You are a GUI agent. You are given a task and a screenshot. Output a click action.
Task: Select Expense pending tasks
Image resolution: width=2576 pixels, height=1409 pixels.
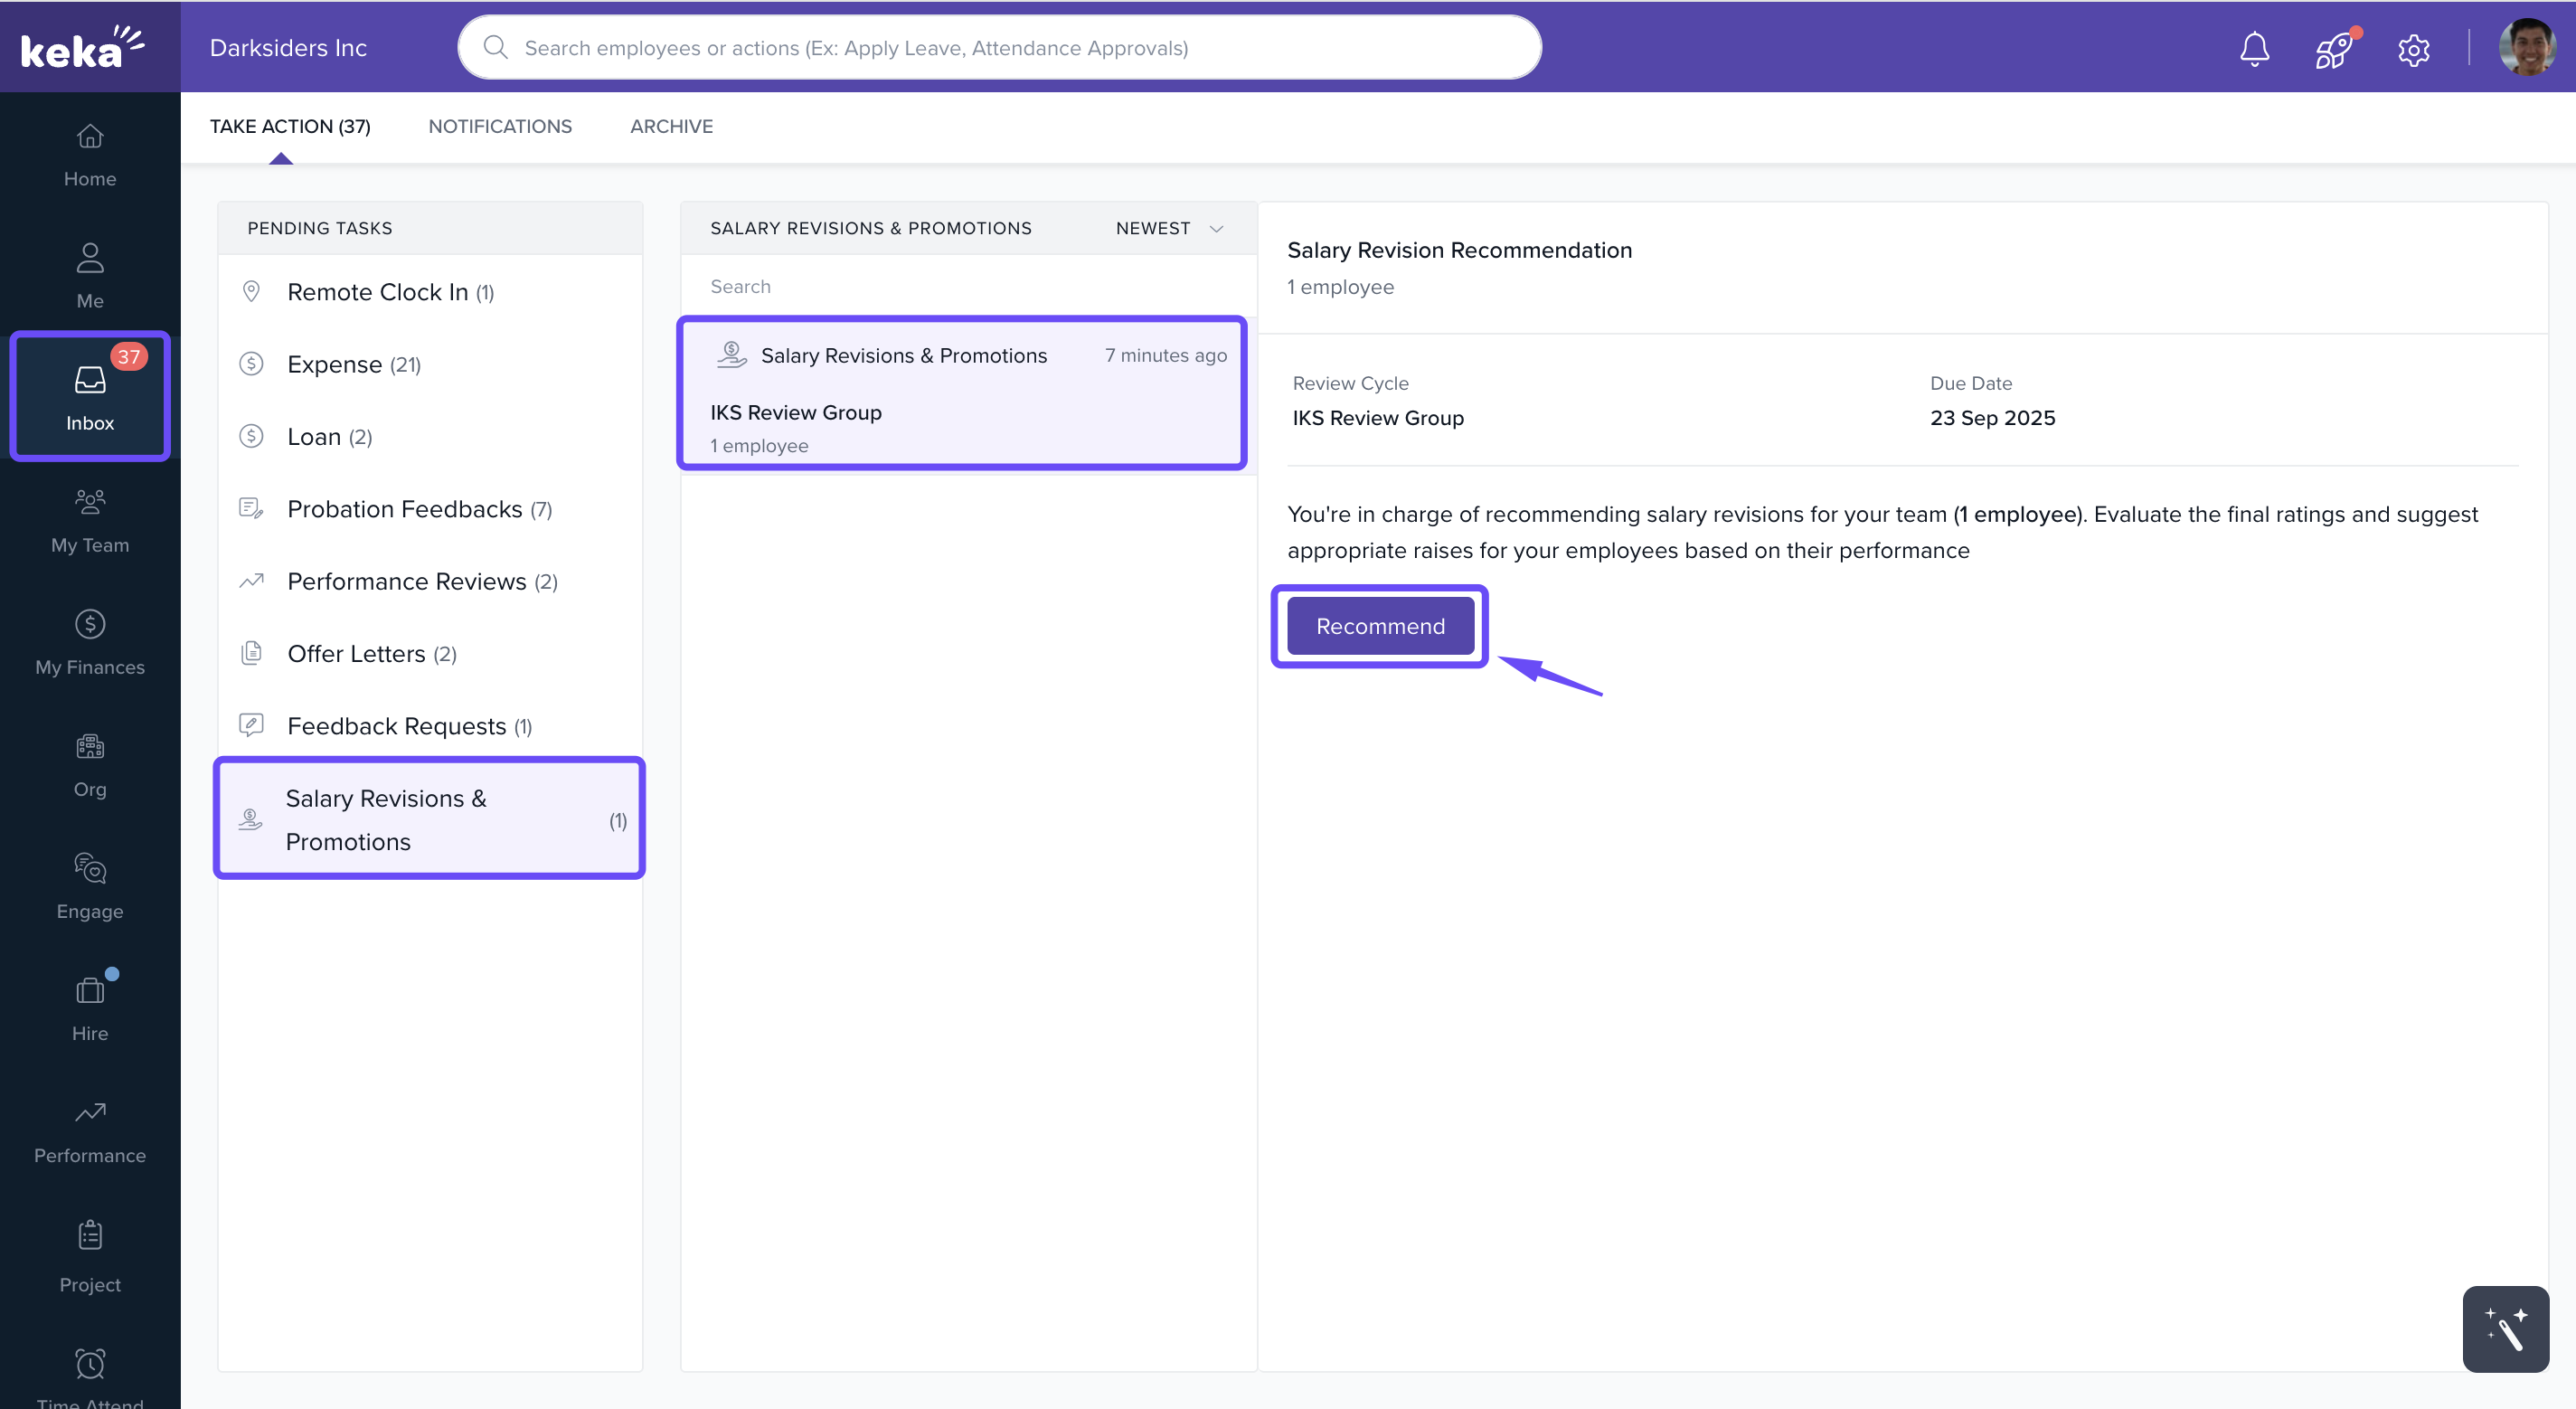(x=353, y=364)
